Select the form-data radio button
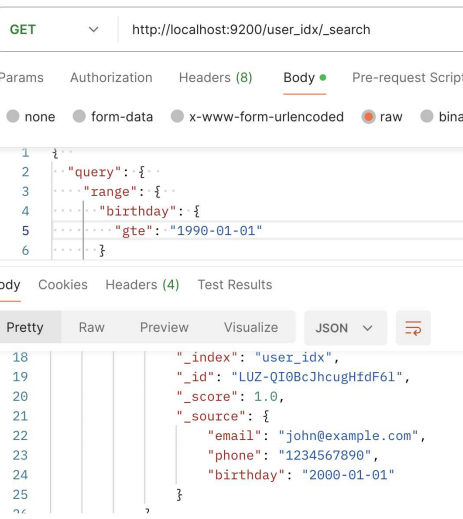Image resolution: width=463 pixels, height=519 pixels. tap(79, 117)
